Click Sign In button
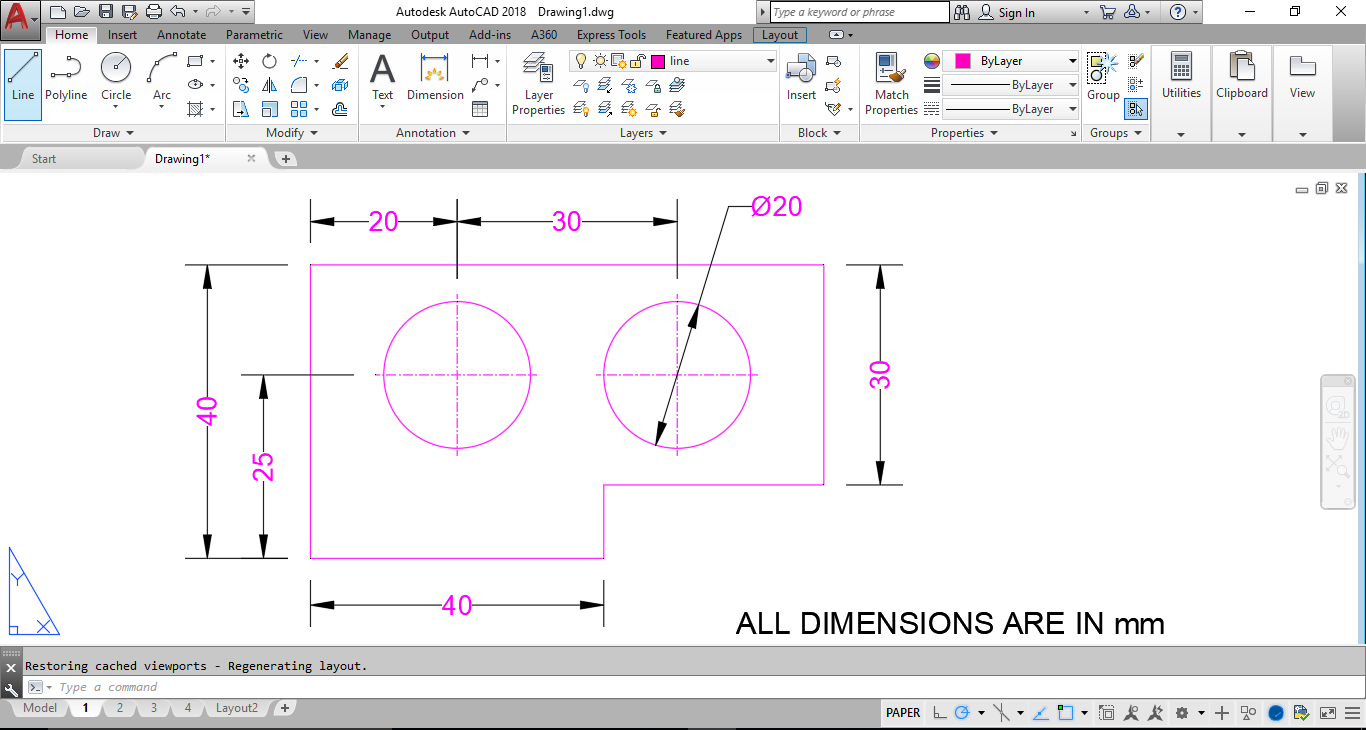Screen dimensions: 1366x730 coord(1007,12)
